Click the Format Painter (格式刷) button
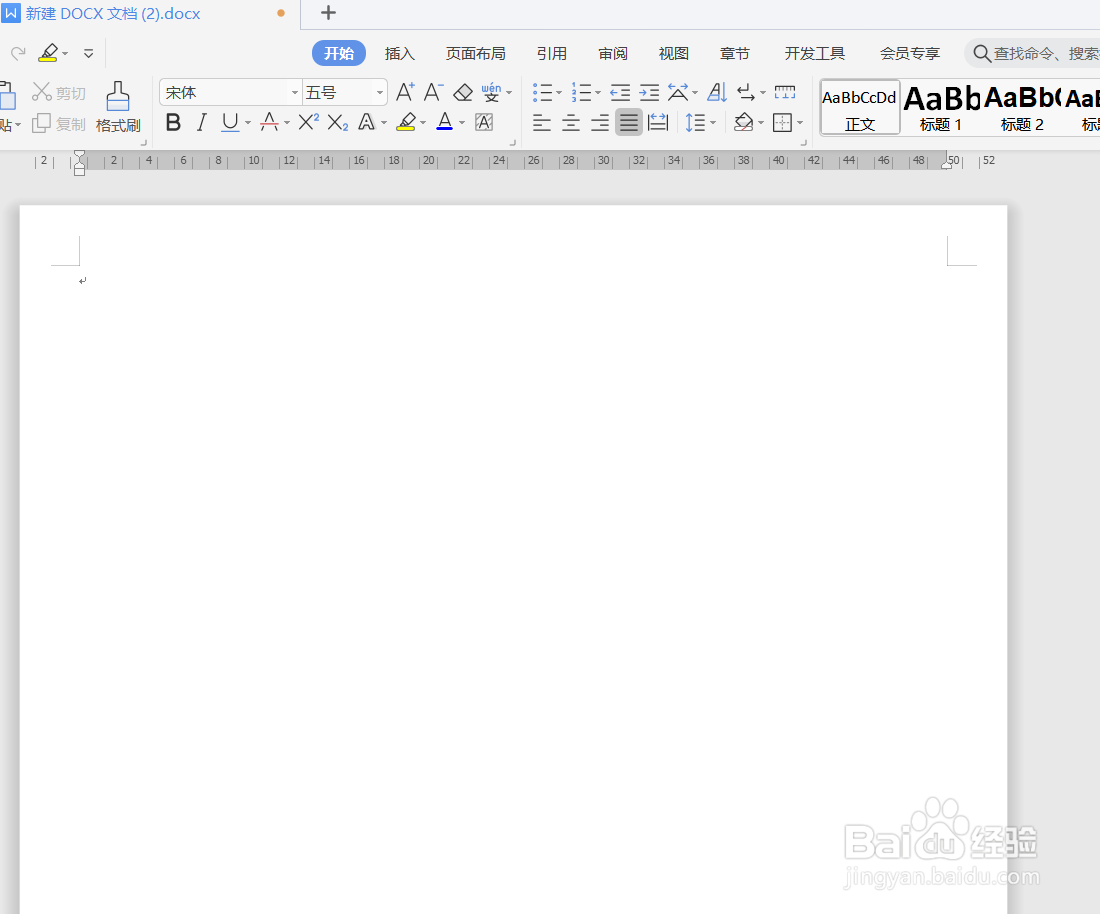This screenshot has width=1100, height=914. pos(118,107)
